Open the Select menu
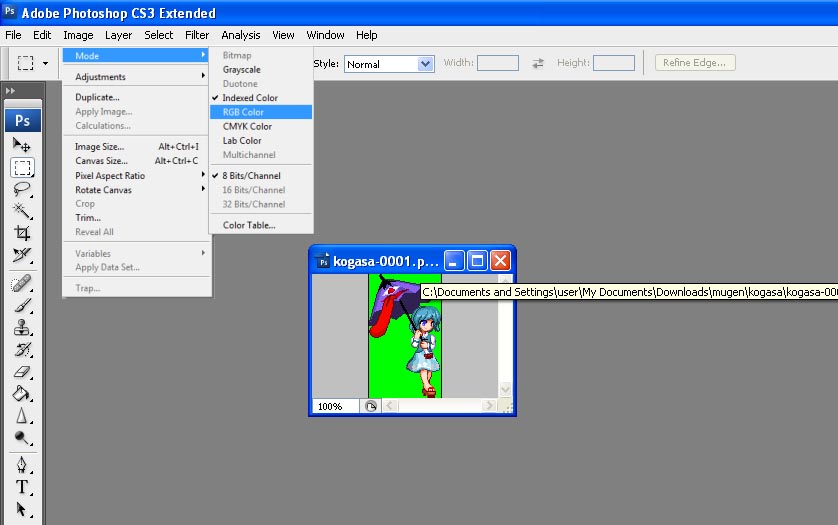 click(159, 35)
